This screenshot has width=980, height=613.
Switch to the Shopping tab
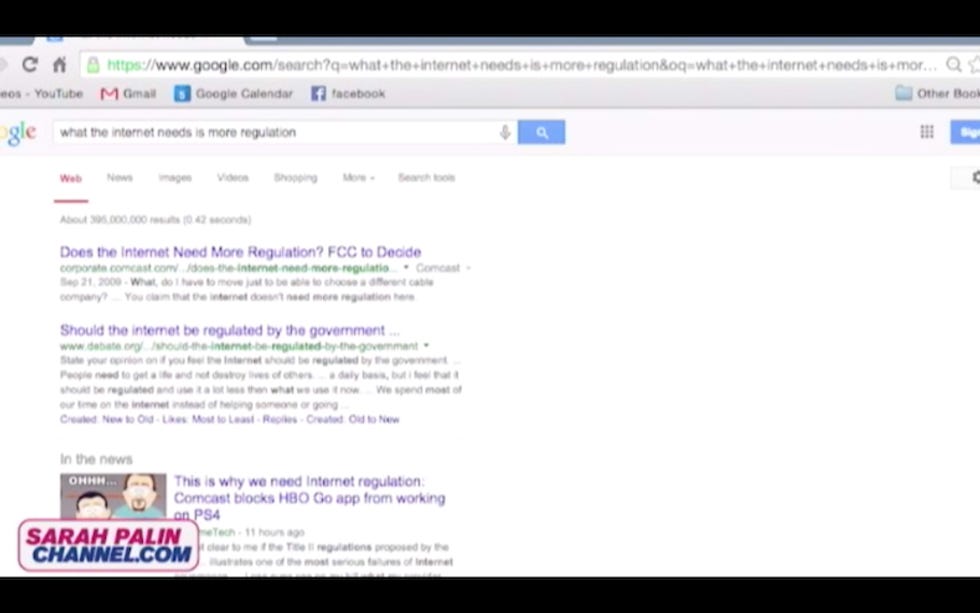(296, 178)
